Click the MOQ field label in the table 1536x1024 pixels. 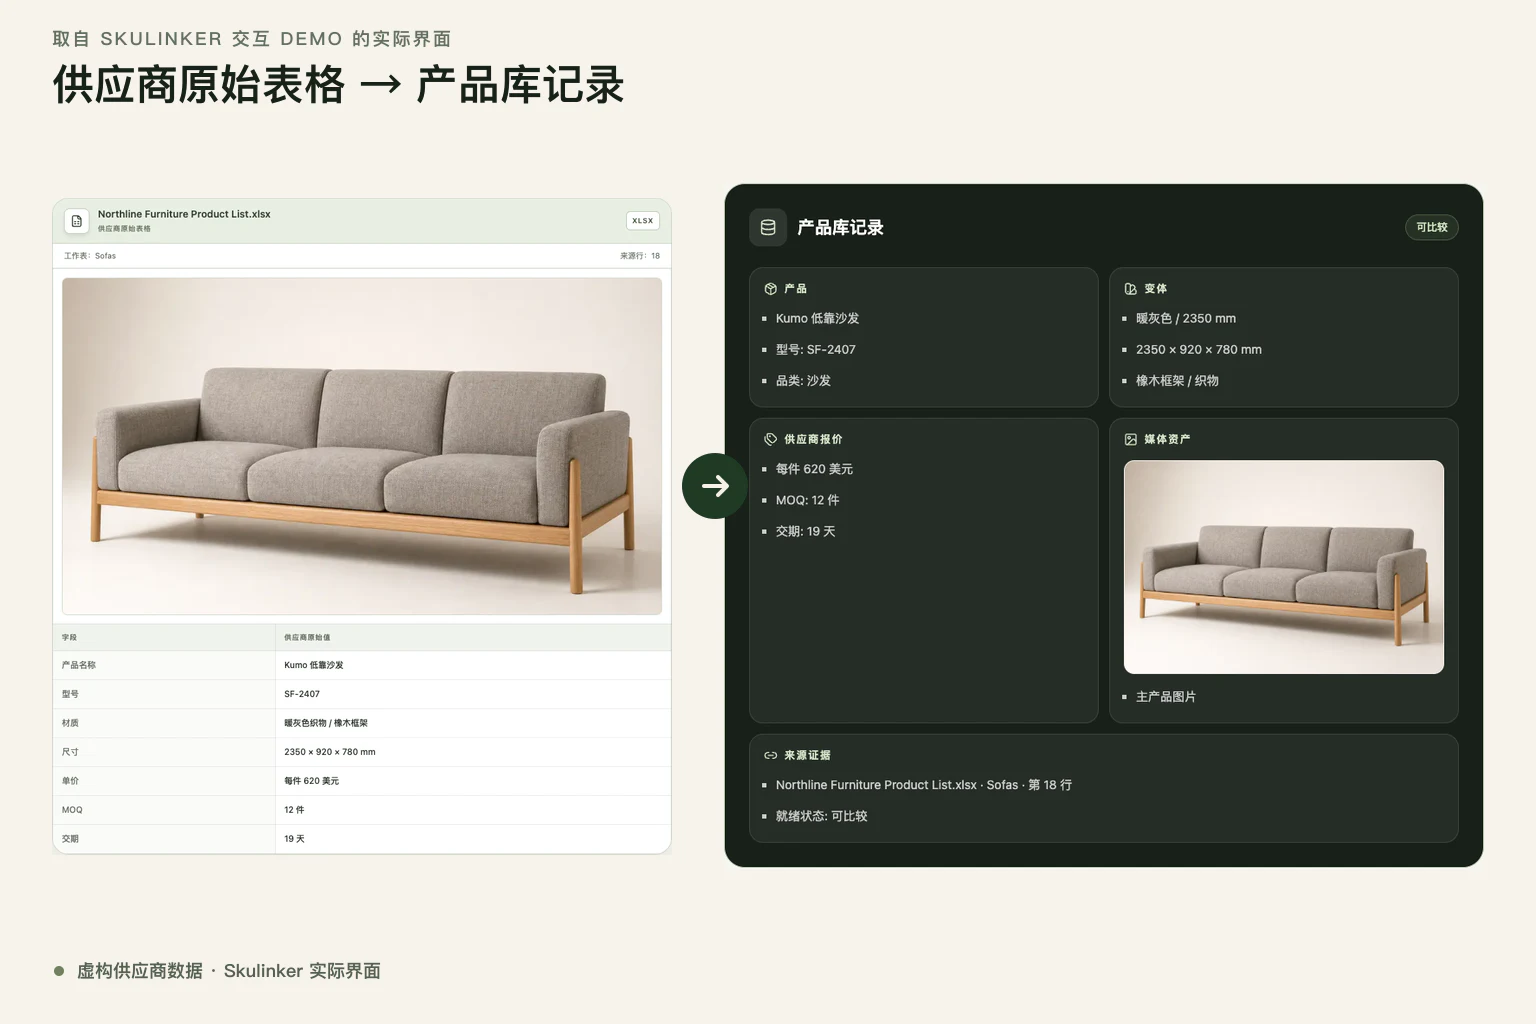pos(72,810)
